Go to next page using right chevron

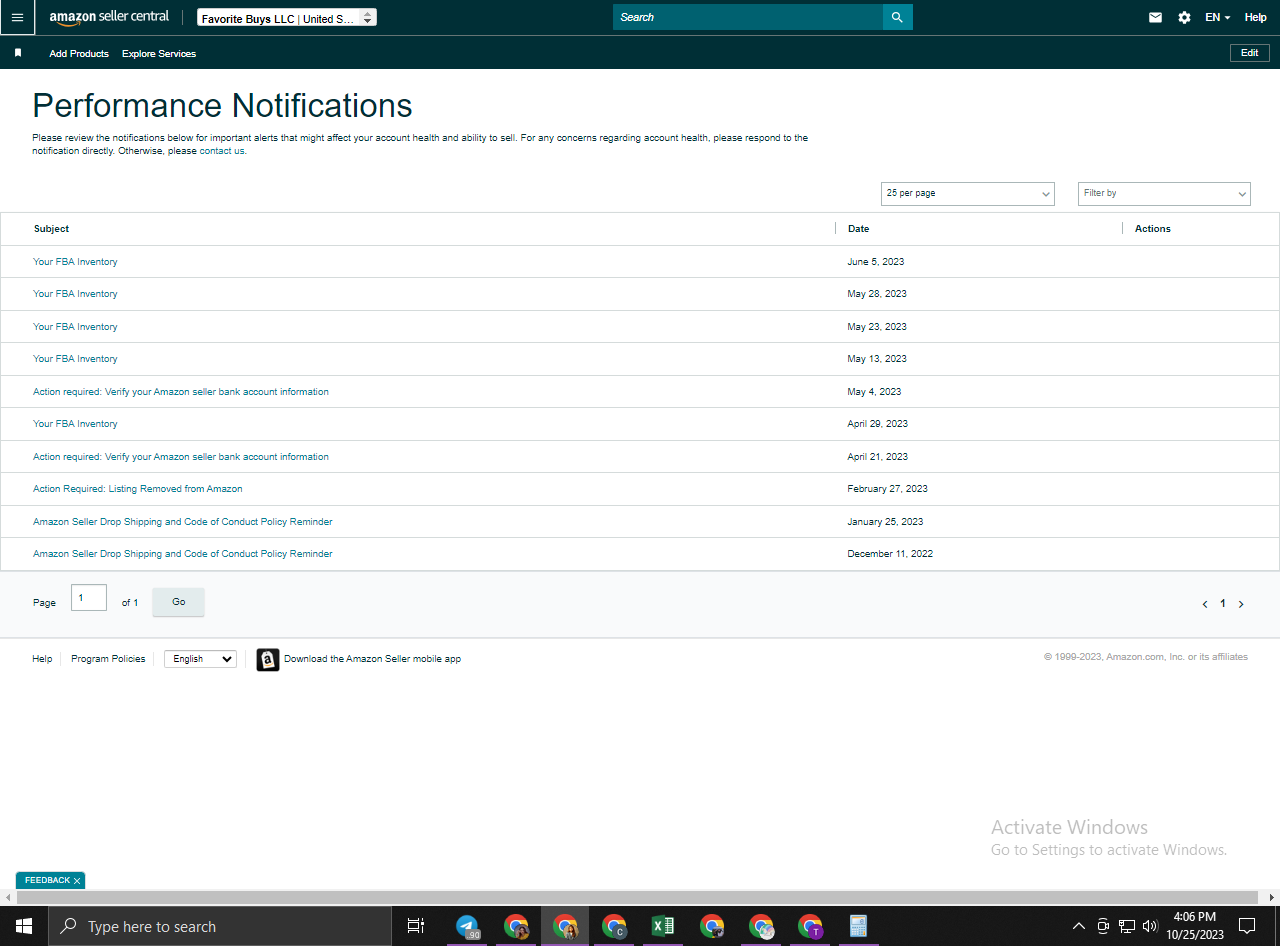(1241, 604)
